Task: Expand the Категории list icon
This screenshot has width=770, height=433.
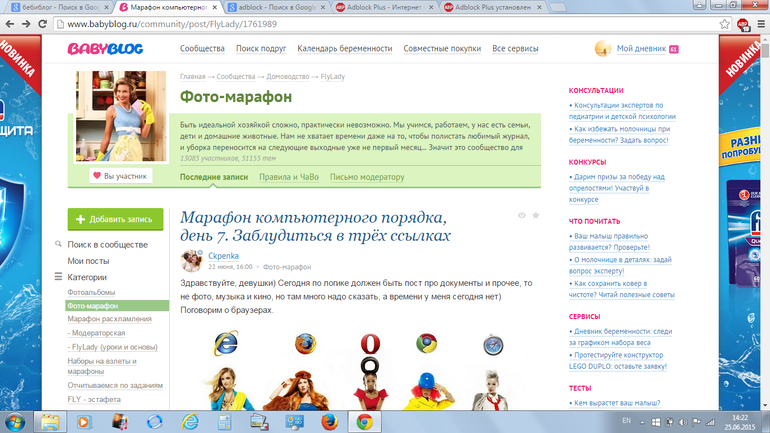Action: coord(58,277)
